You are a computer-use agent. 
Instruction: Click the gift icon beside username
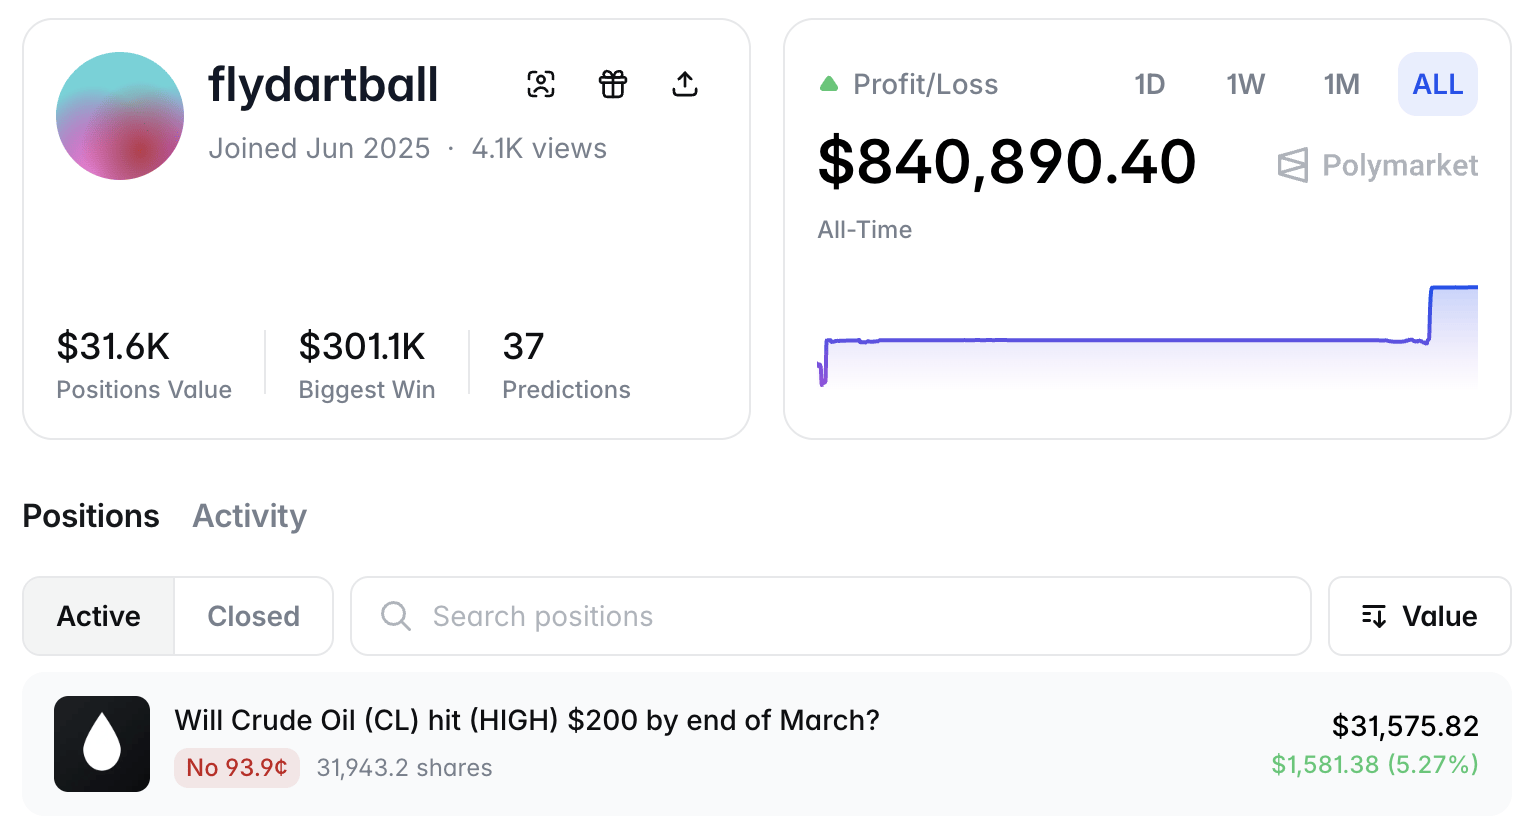[x=613, y=84]
